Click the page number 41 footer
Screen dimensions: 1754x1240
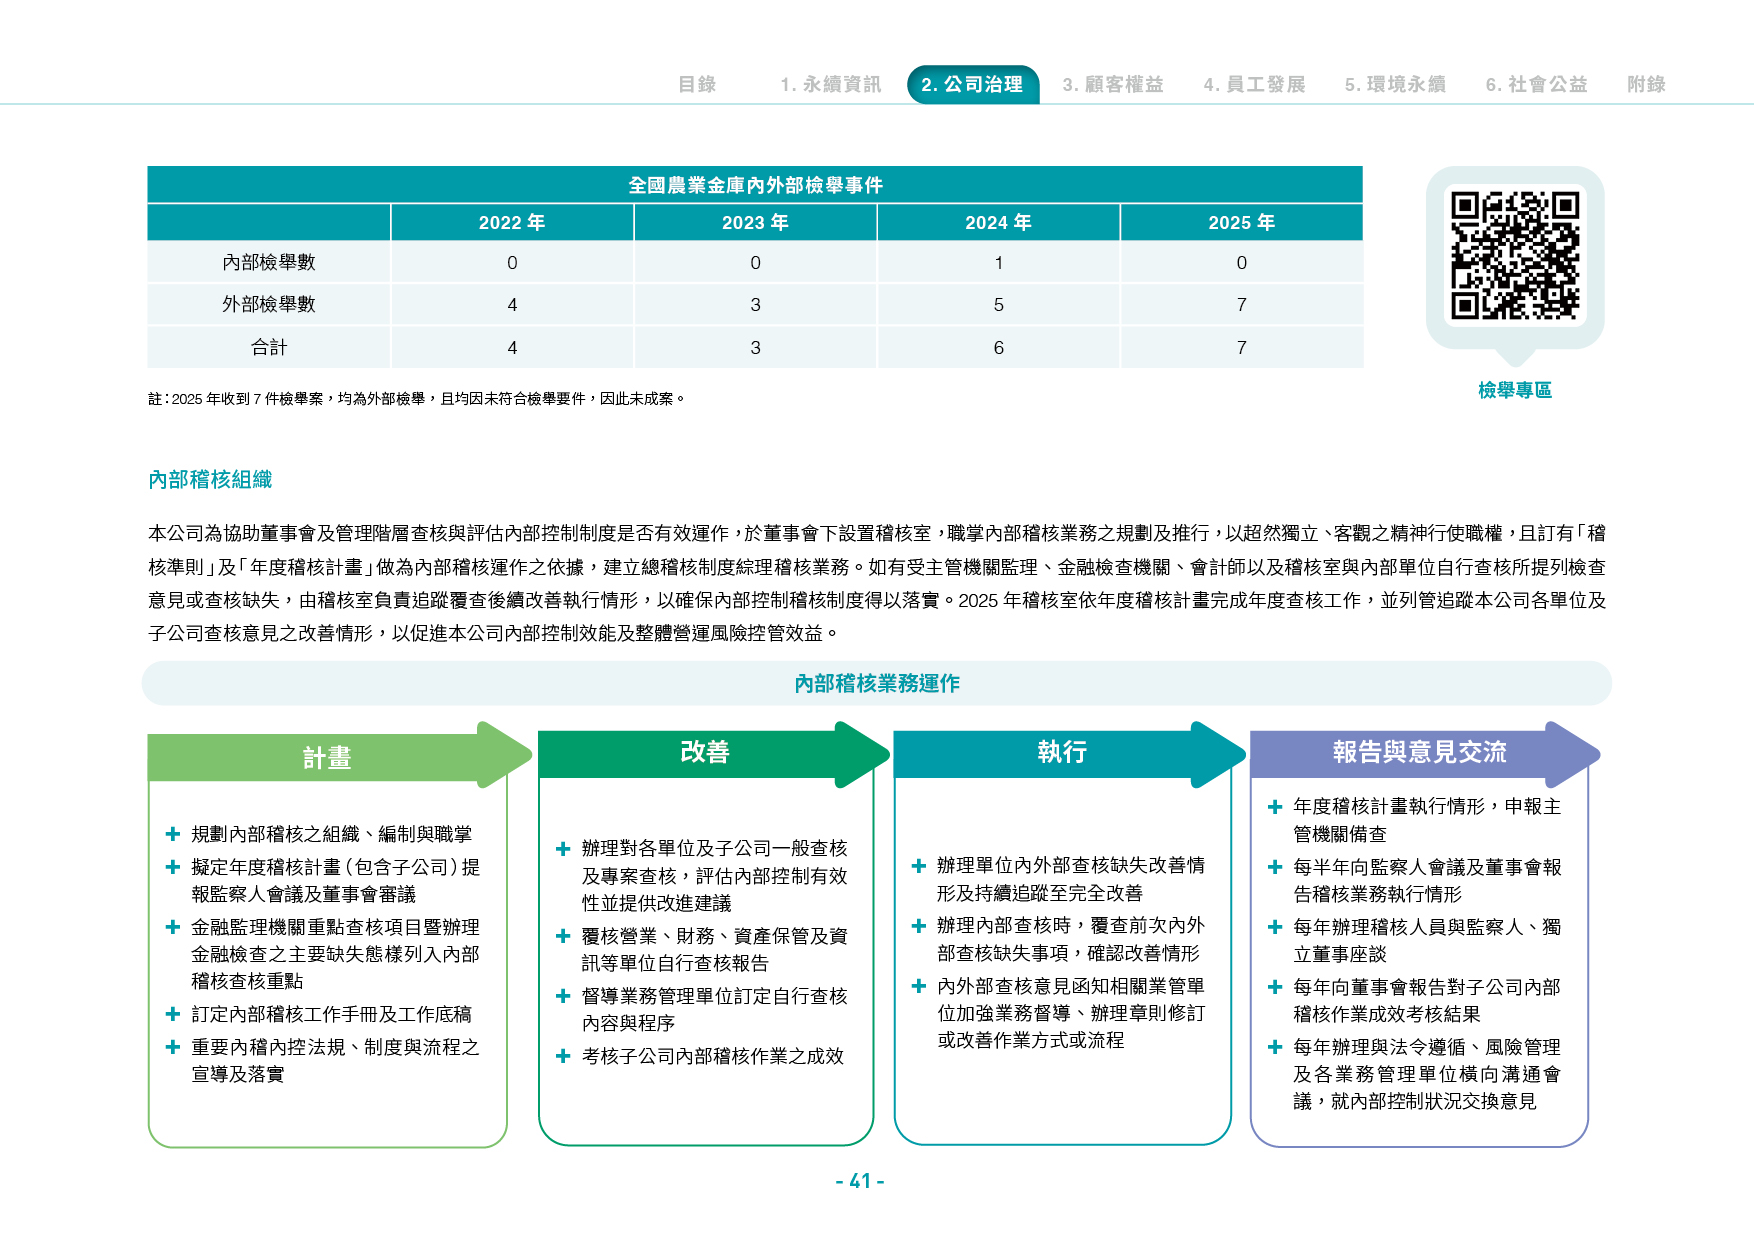[860, 1181]
